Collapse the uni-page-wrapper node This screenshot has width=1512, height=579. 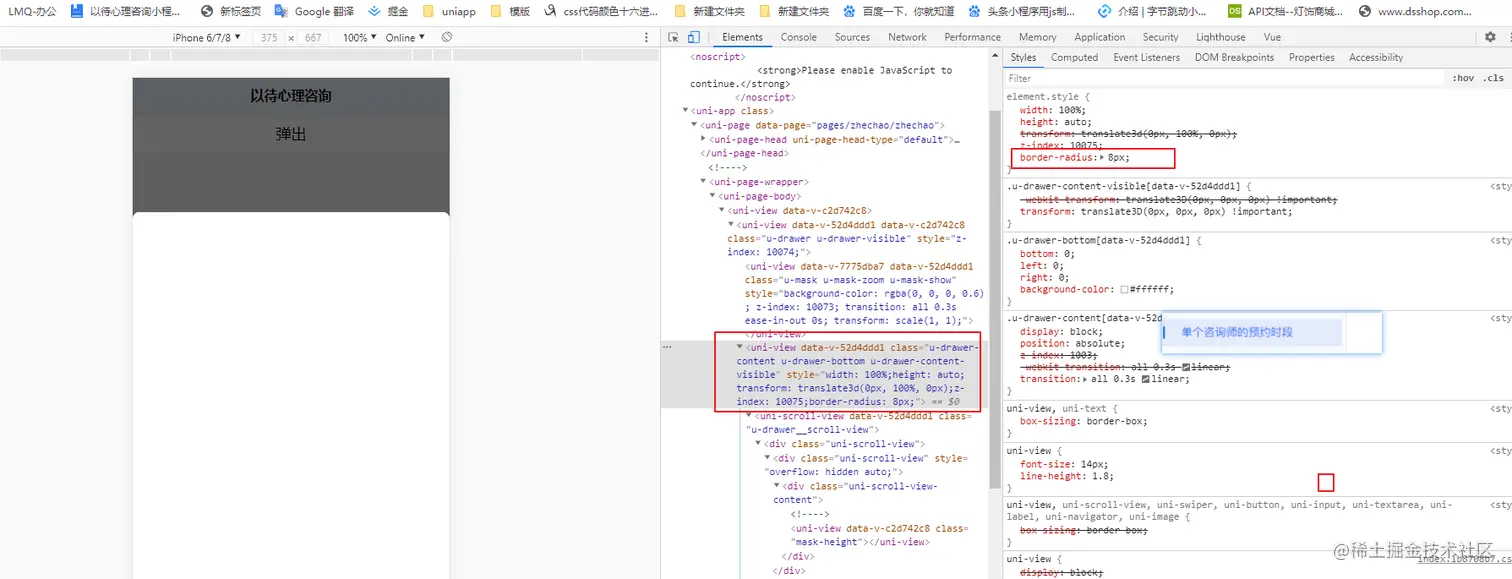[704, 182]
